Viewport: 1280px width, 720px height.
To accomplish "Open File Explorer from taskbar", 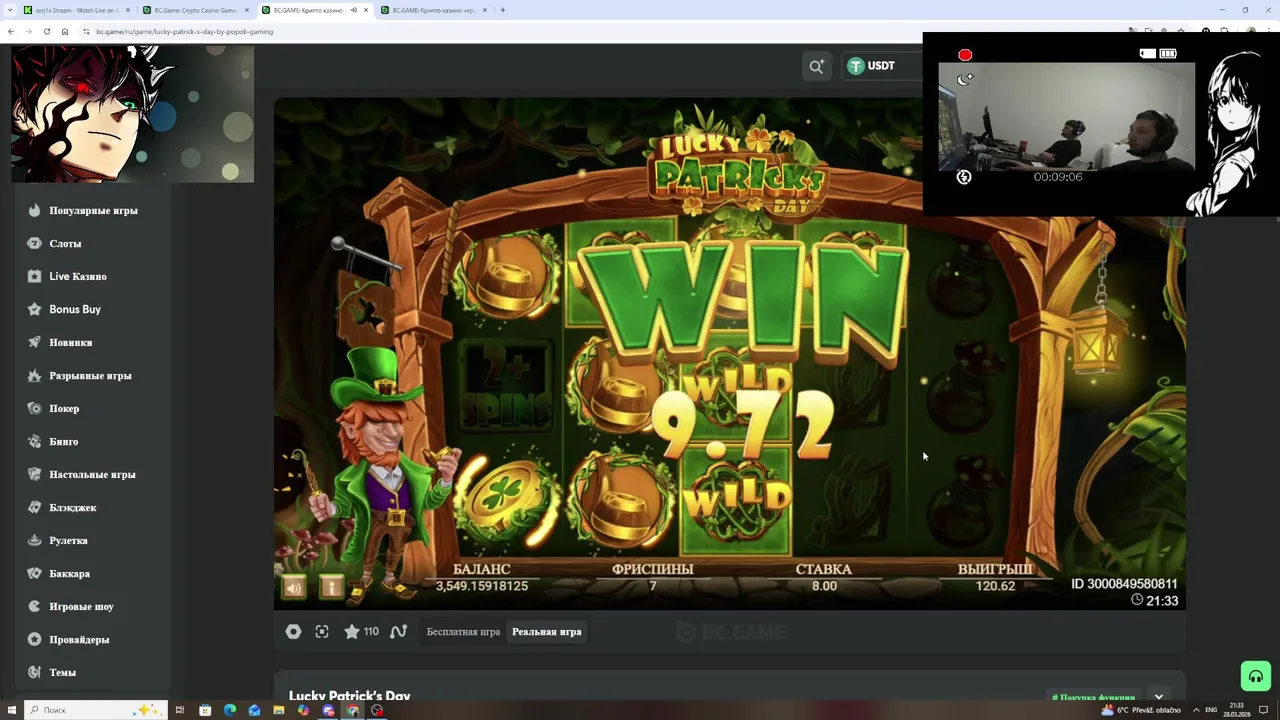I will click(279, 710).
